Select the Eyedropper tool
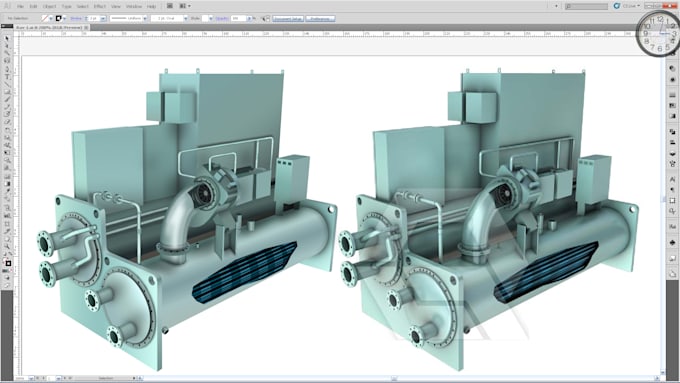The width and height of the screenshot is (680, 383). coord(7,191)
